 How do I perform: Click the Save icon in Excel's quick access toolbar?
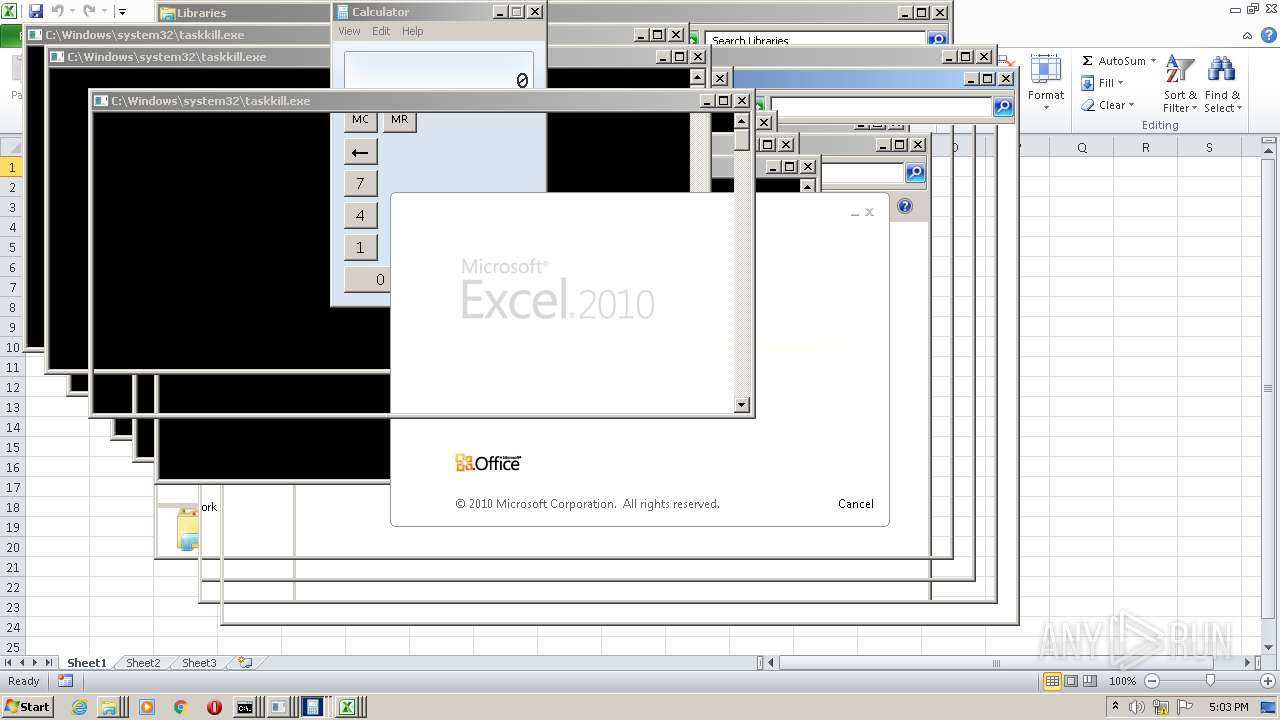point(36,11)
